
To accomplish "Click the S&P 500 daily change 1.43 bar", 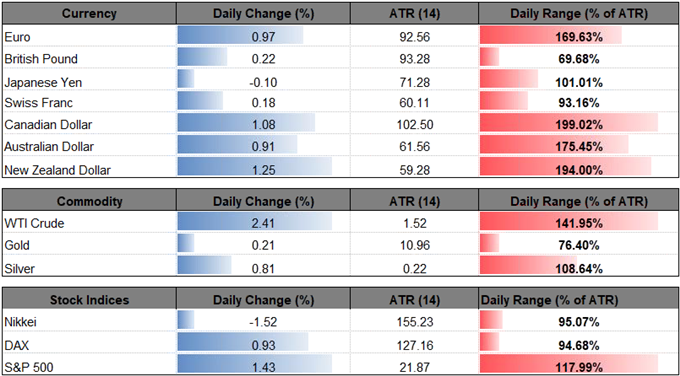I will click(263, 366).
